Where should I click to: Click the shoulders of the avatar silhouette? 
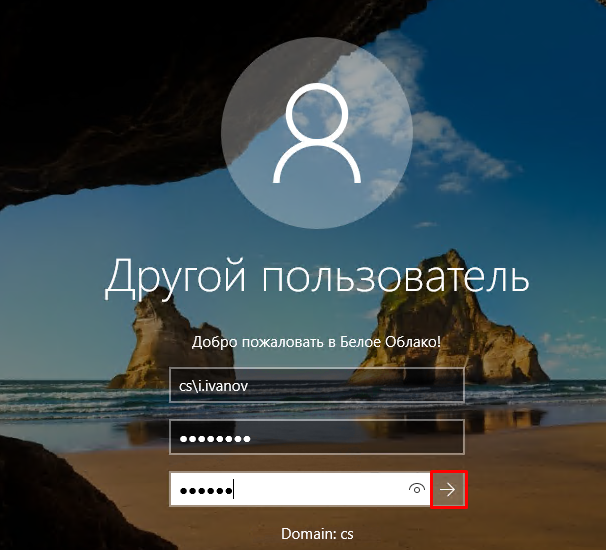tap(317, 163)
